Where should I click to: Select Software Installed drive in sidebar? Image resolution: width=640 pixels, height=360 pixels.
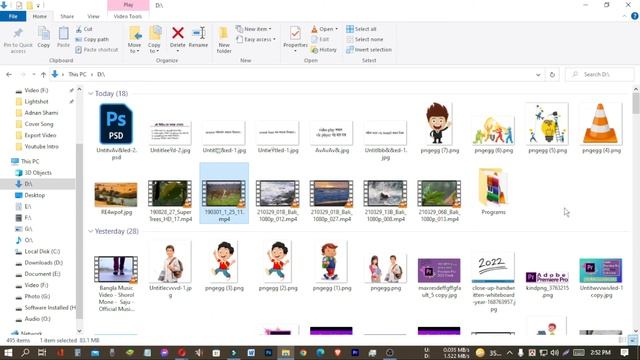pos(50,307)
